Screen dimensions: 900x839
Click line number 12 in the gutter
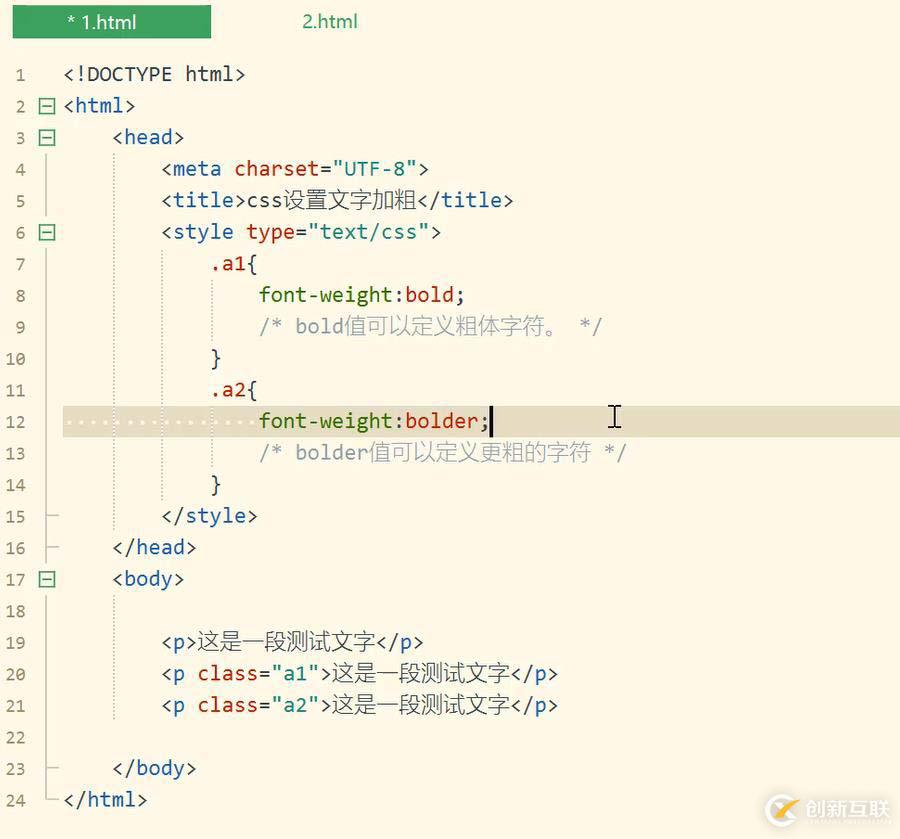[x=20, y=422]
